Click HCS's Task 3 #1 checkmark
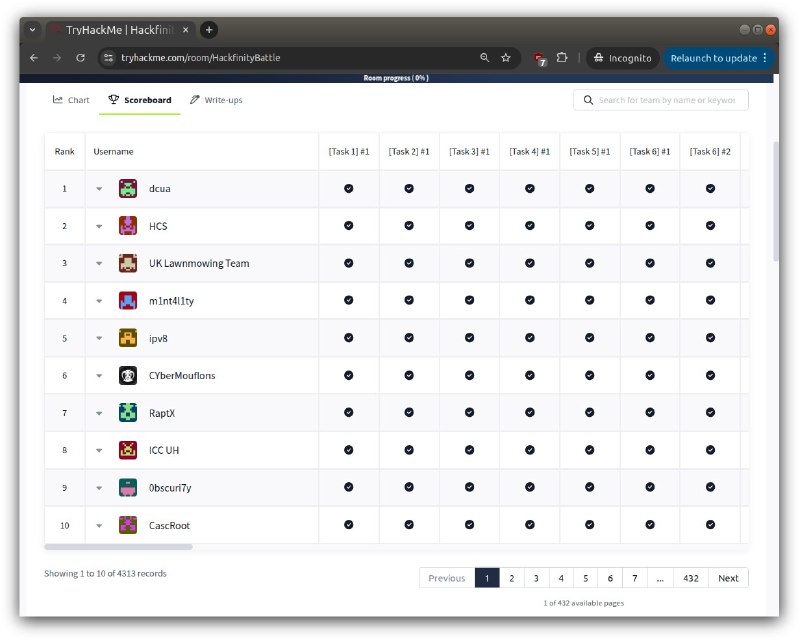The image size is (800, 640). pos(469,226)
